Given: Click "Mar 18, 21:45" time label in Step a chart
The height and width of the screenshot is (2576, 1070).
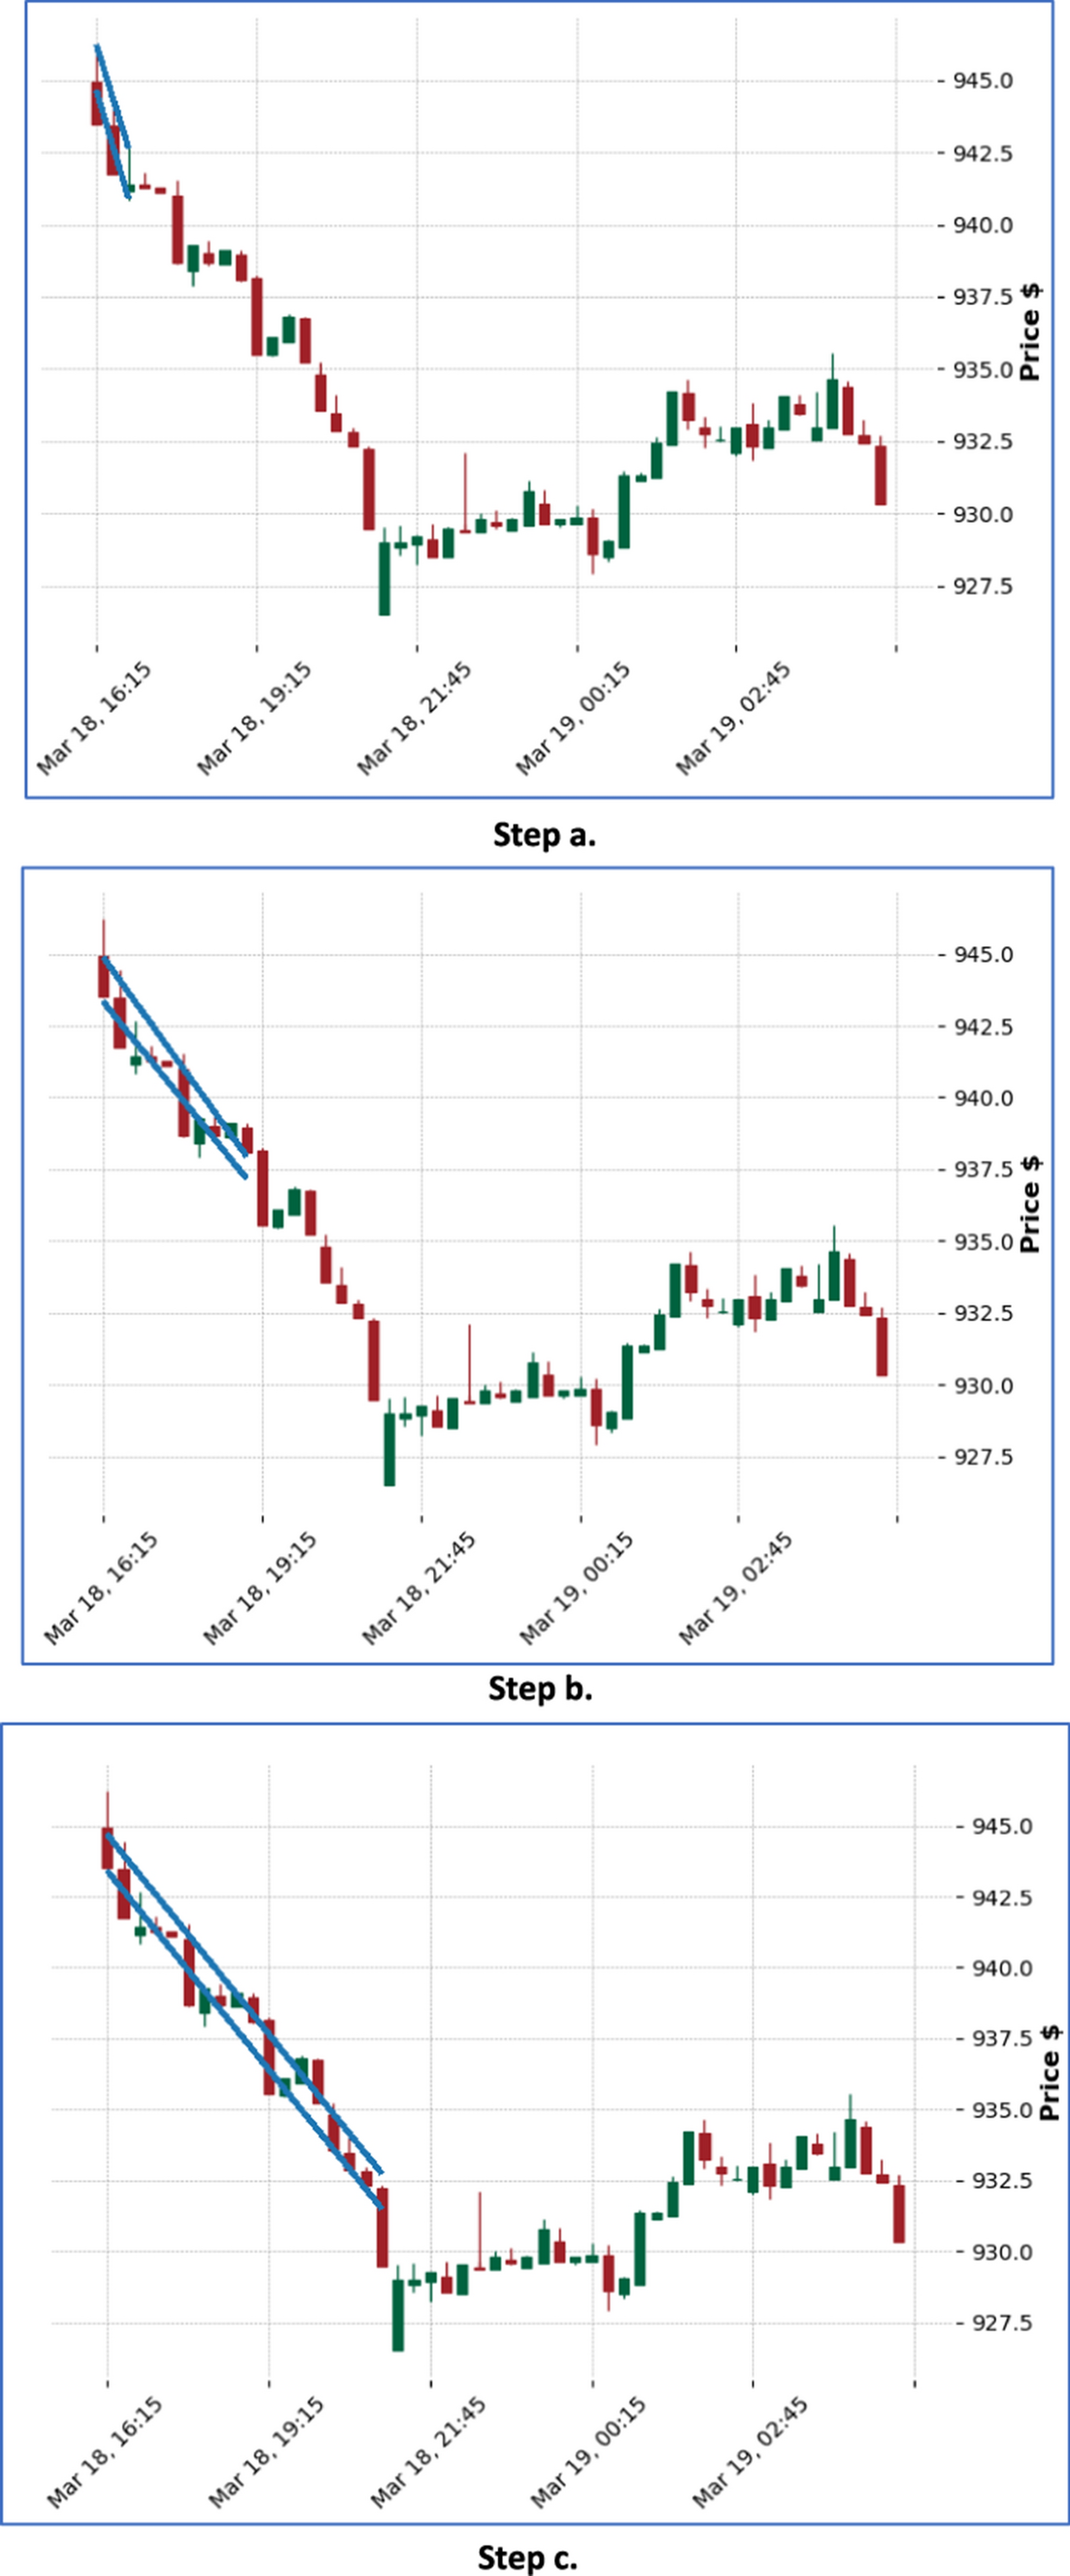Looking at the screenshot, I should click(414, 717).
